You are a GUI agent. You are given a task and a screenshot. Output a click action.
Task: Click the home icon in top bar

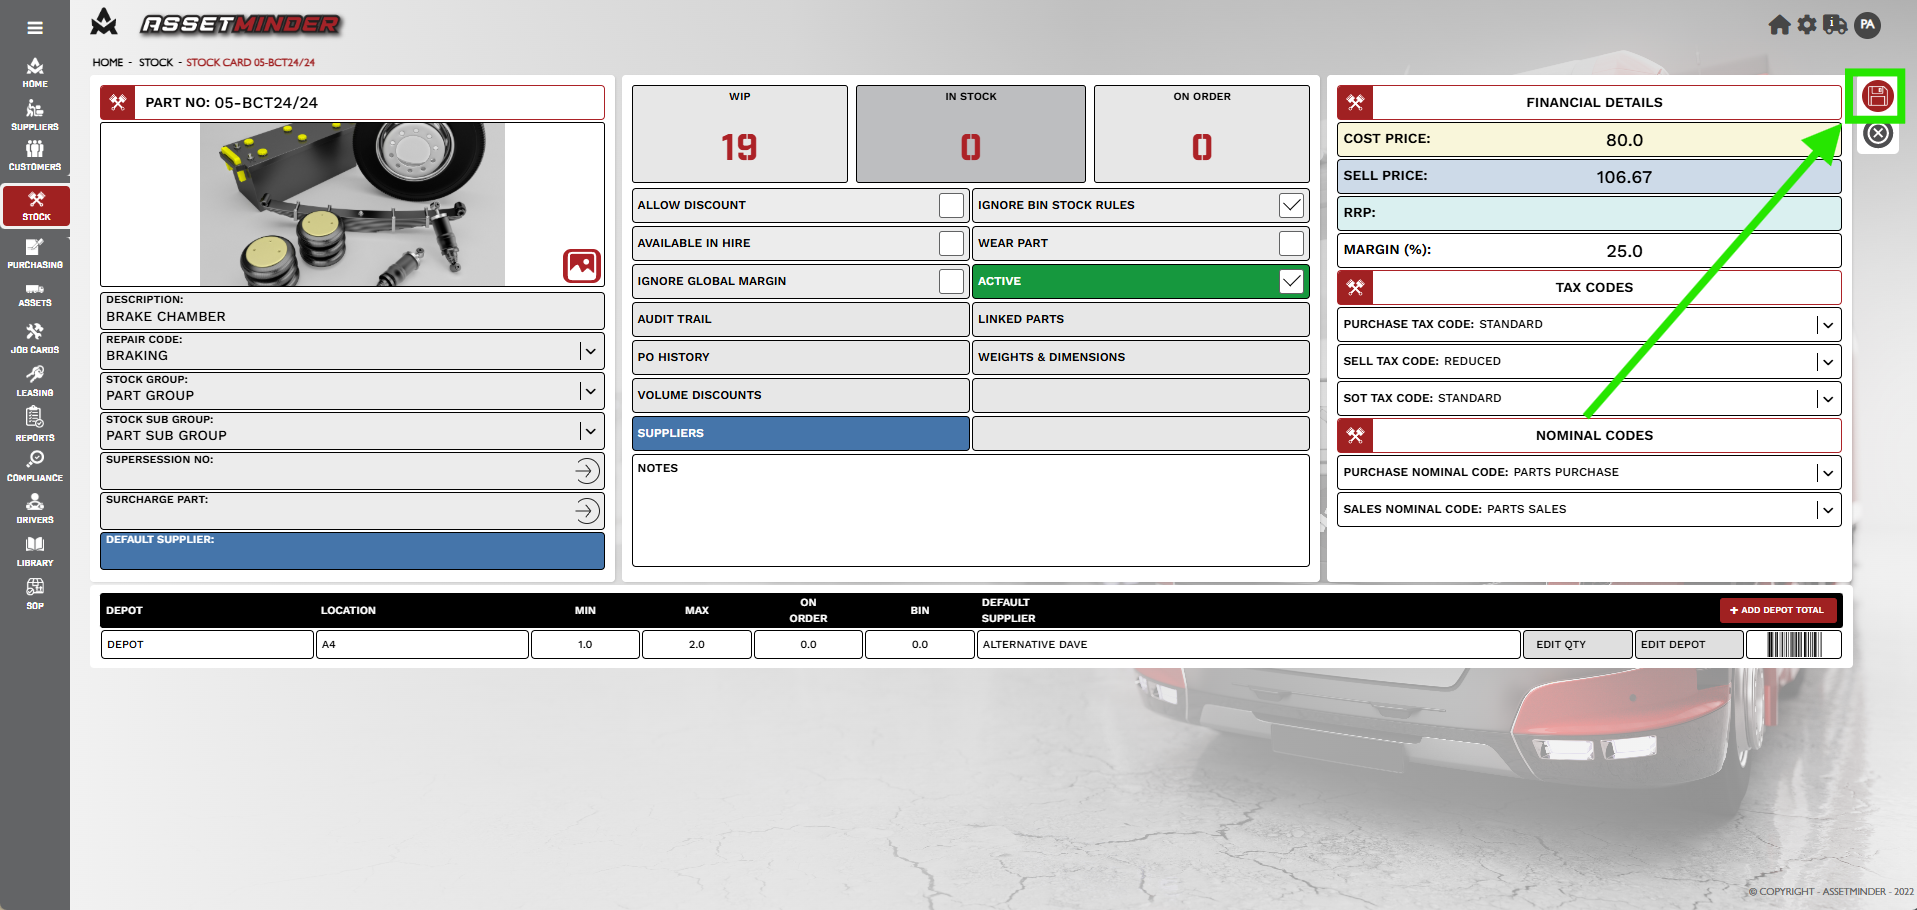coord(1778,25)
